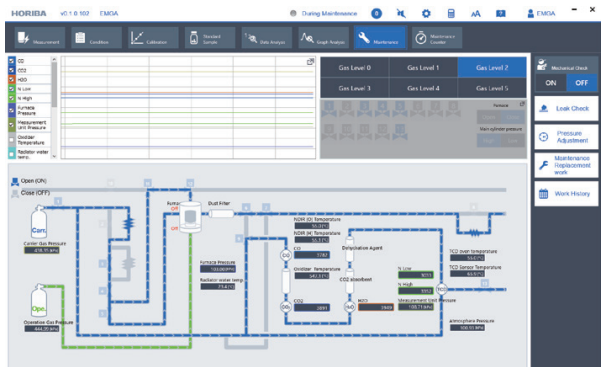Enable the Oxidizer Temperature checkbox

pos(12,140)
